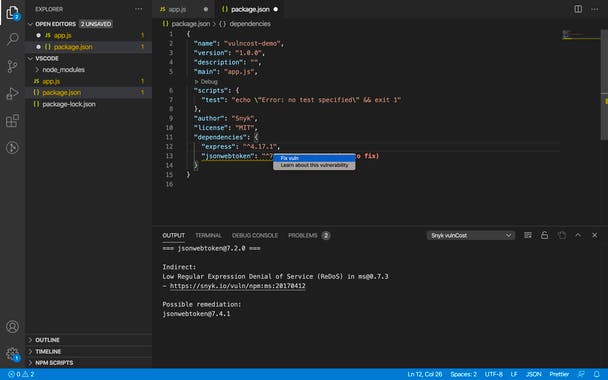Click the Prettier status bar item

559,374
